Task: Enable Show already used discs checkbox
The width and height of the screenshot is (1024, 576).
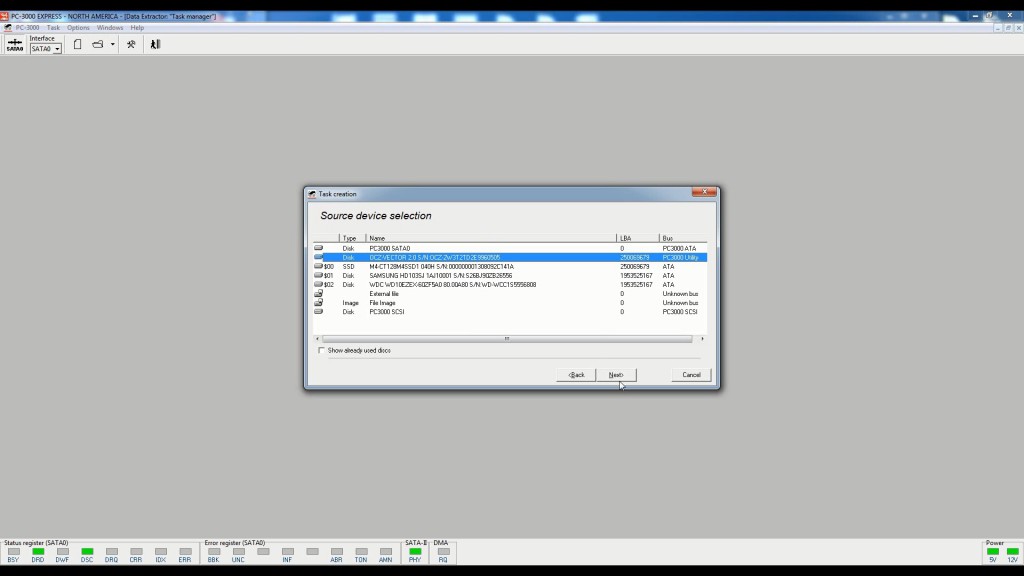Action: point(321,350)
